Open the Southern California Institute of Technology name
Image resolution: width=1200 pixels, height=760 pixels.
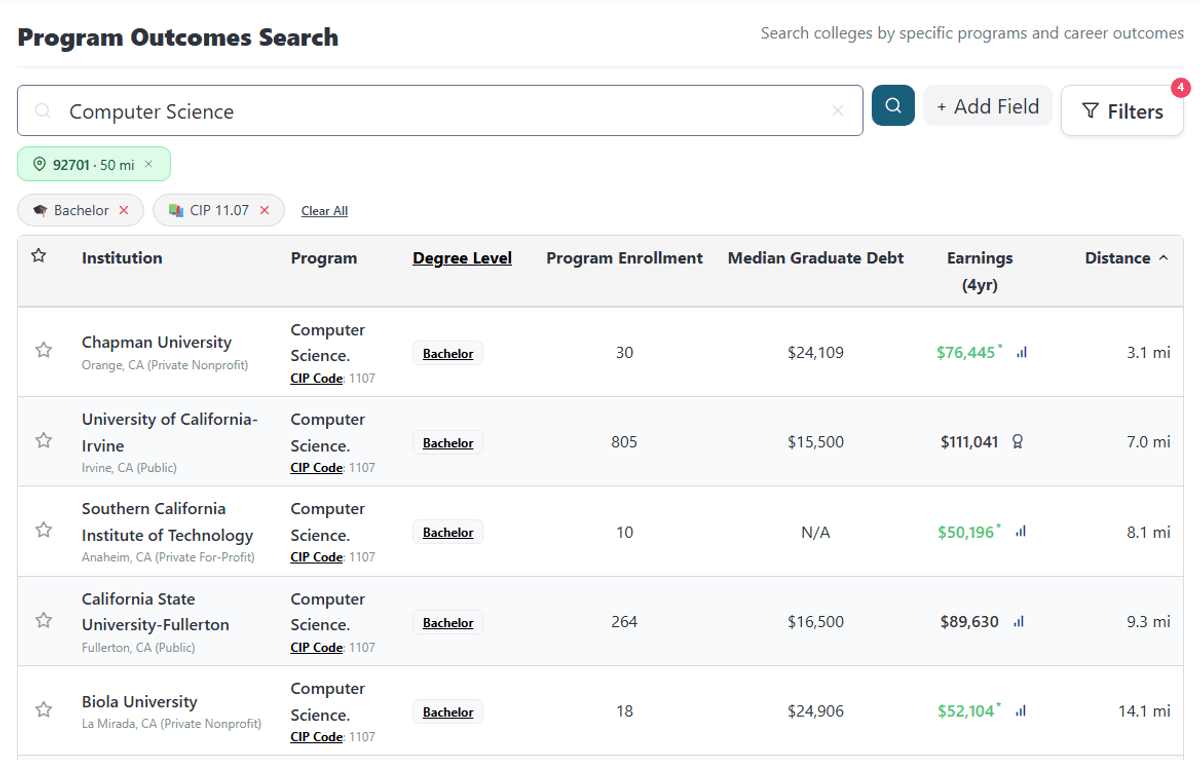click(x=168, y=522)
